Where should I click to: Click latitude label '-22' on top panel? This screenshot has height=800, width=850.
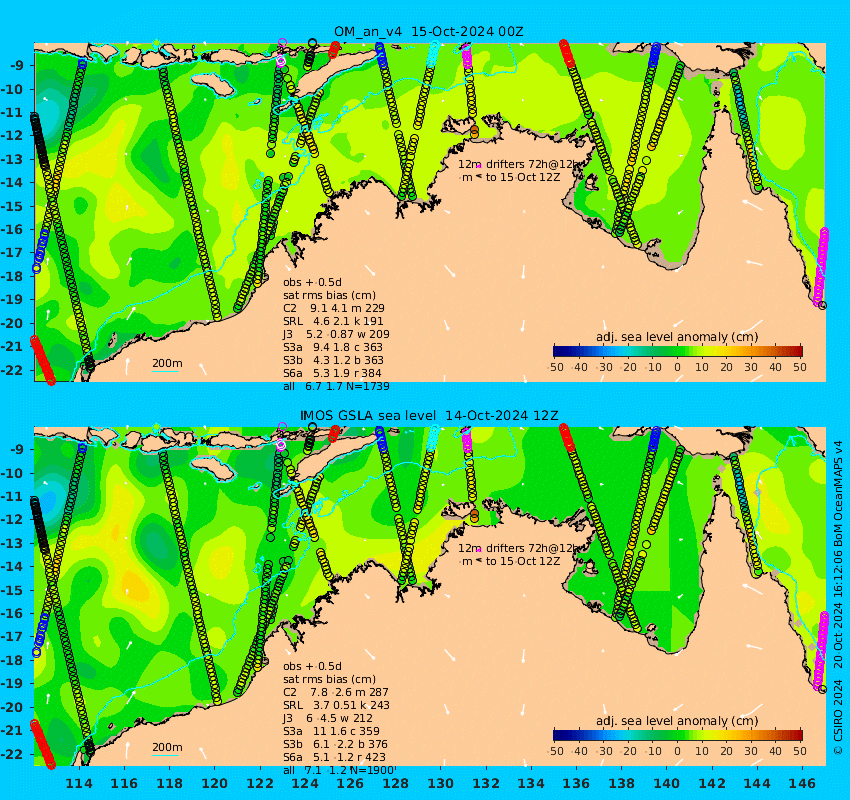[12, 371]
